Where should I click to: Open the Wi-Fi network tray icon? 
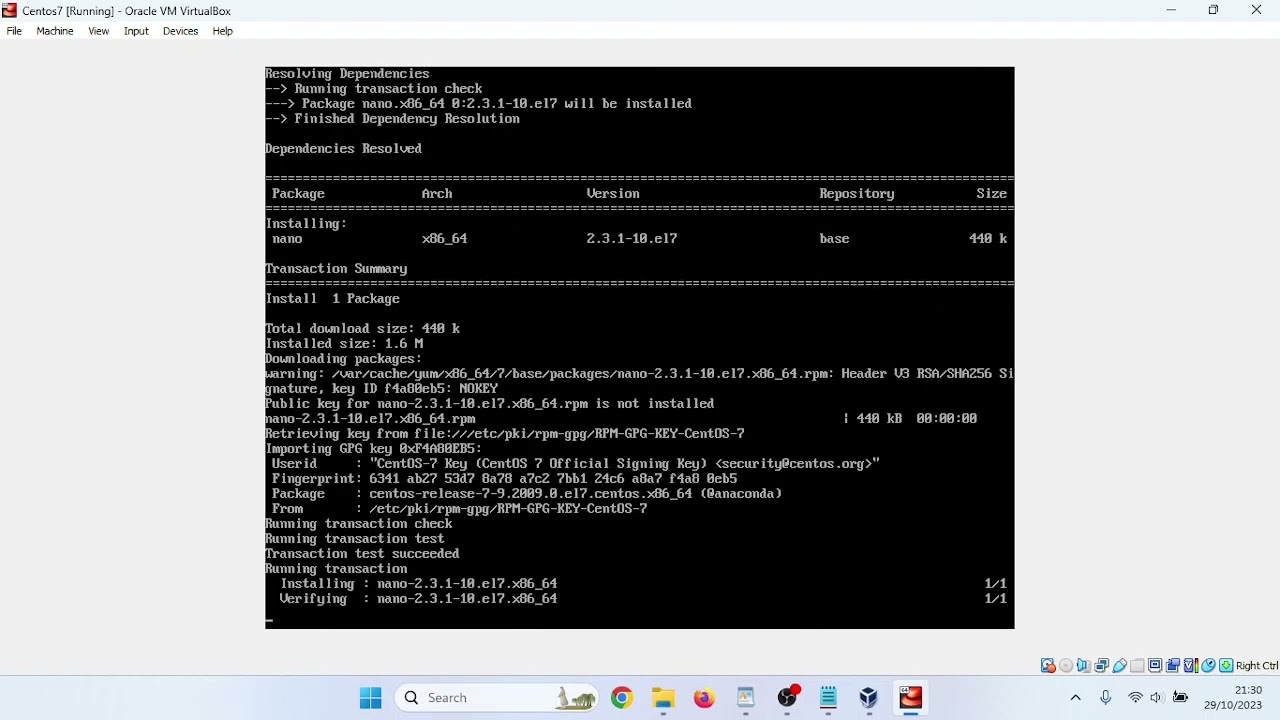(1136, 698)
